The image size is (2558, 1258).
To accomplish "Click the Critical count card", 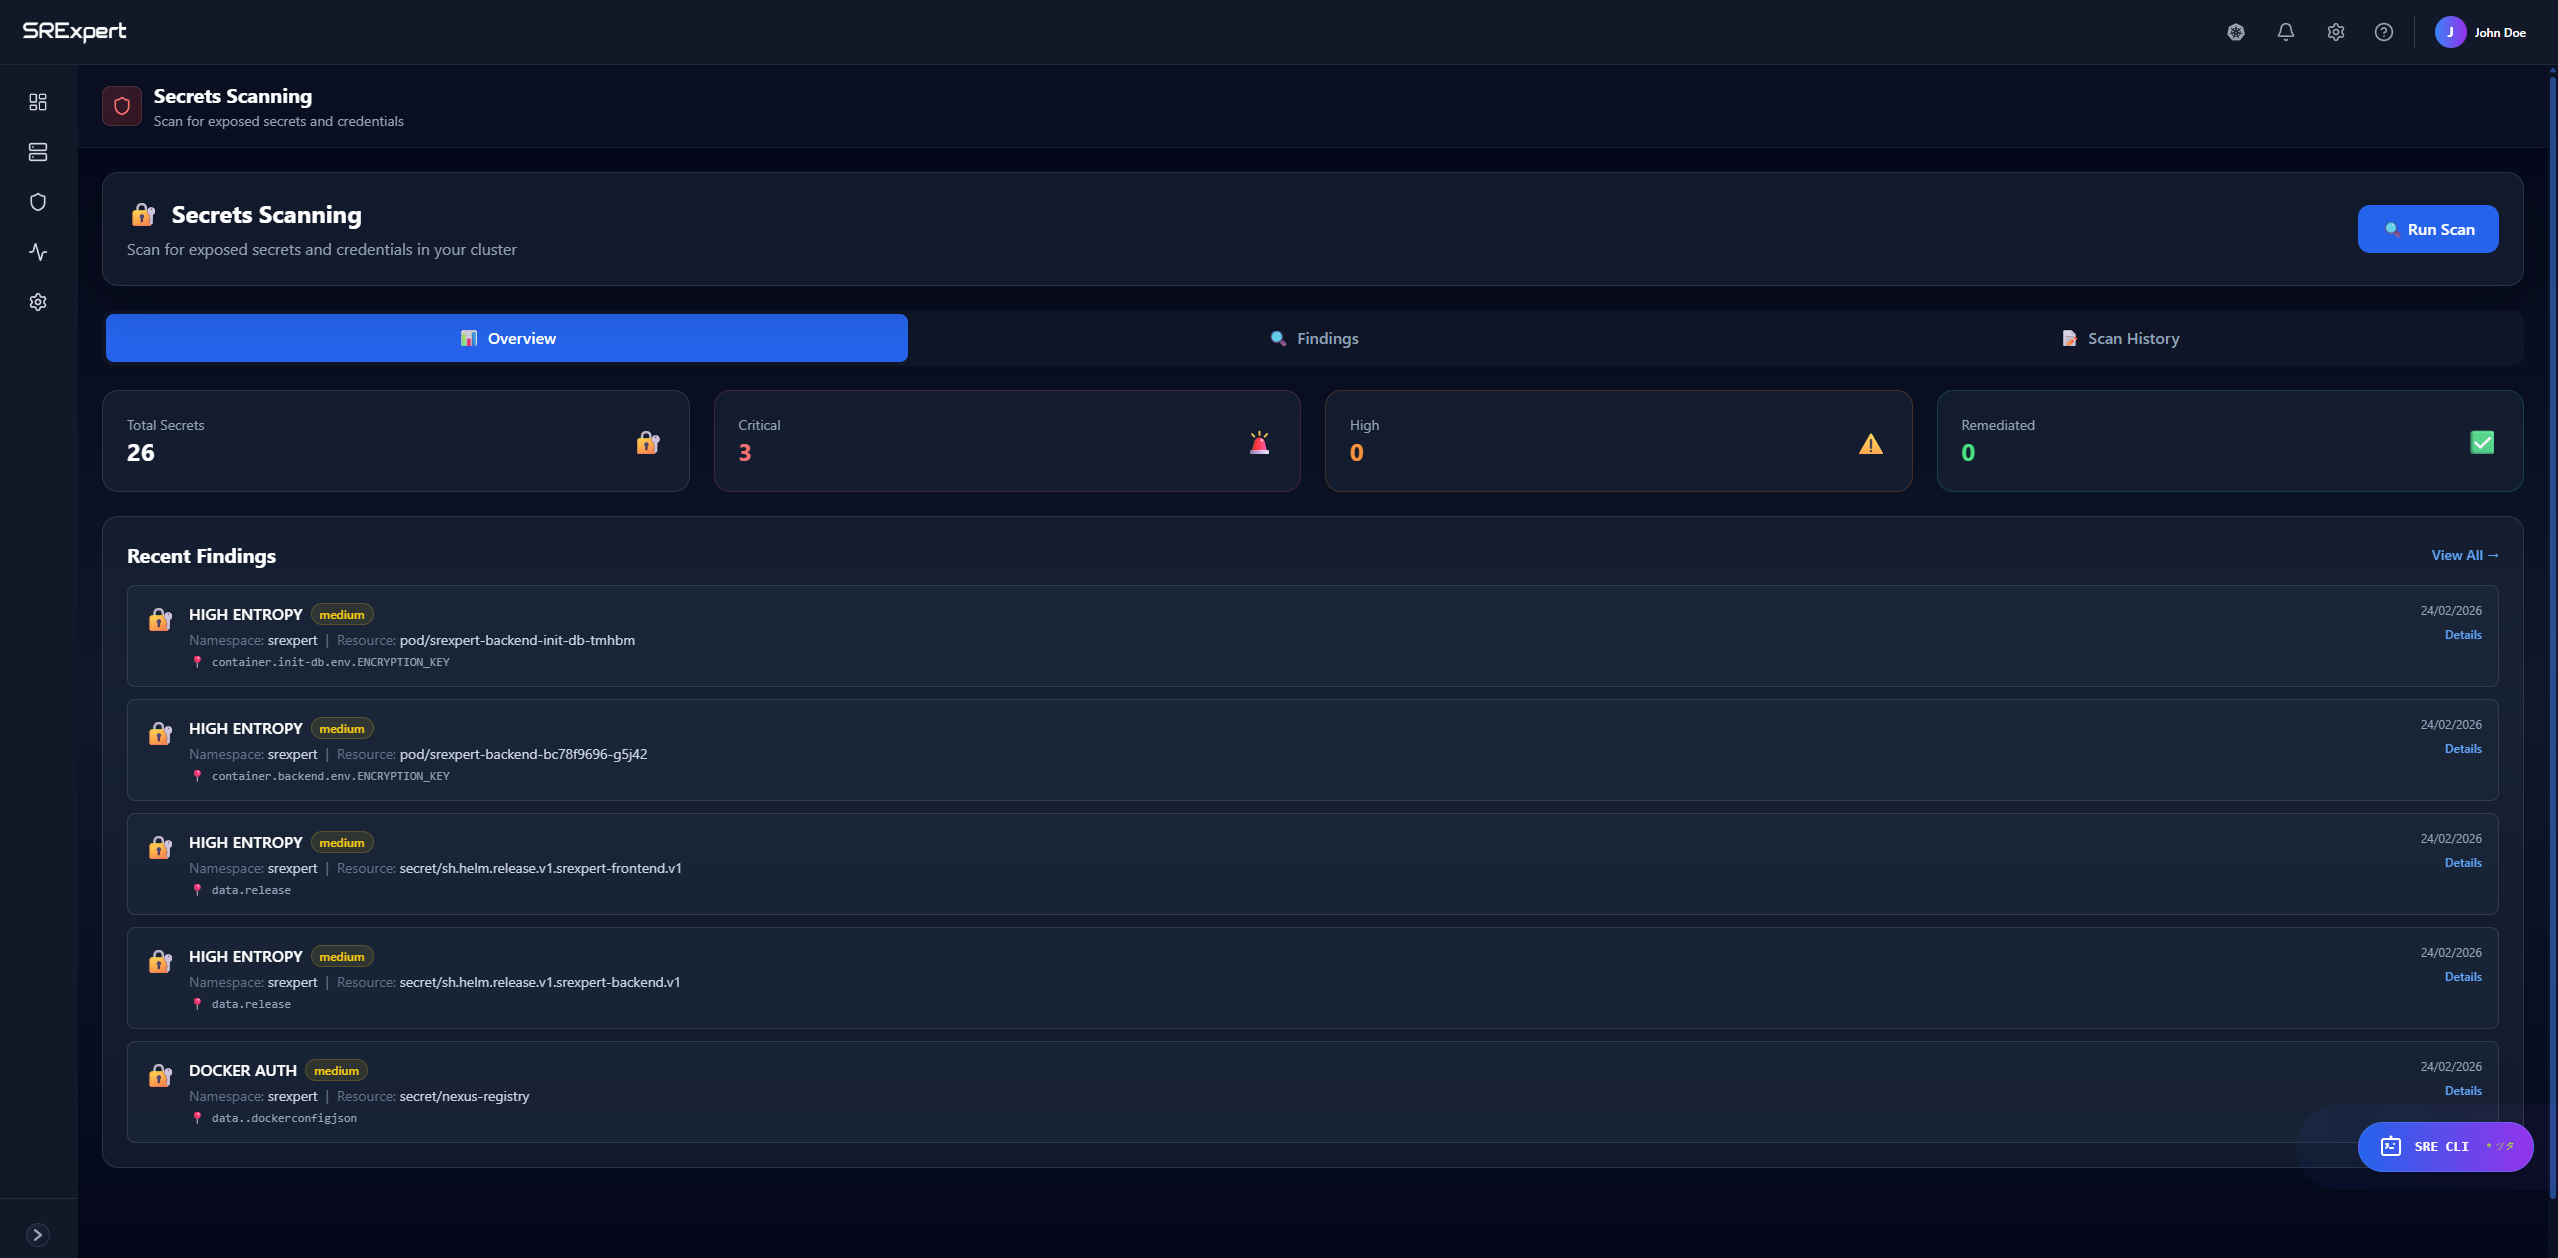I will 1006,441.
